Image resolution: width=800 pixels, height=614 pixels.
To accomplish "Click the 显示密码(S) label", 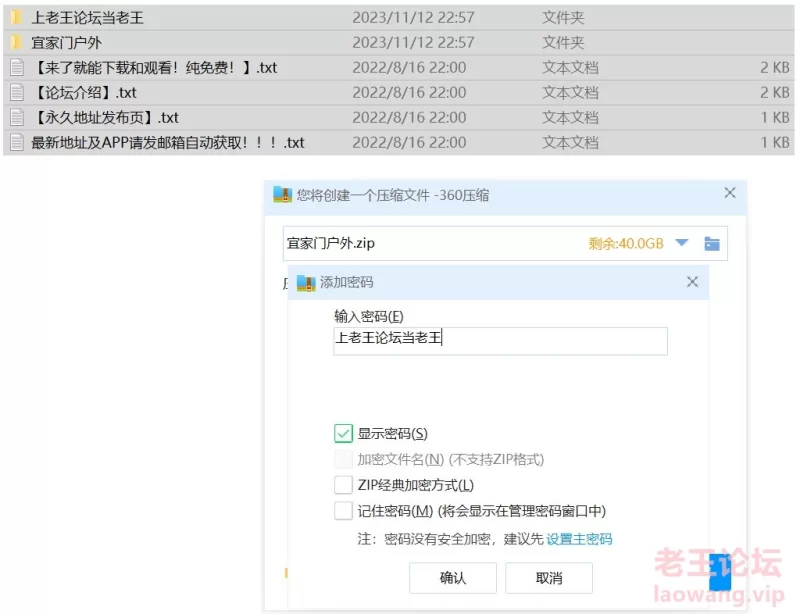I will click(x=392, y=434).
